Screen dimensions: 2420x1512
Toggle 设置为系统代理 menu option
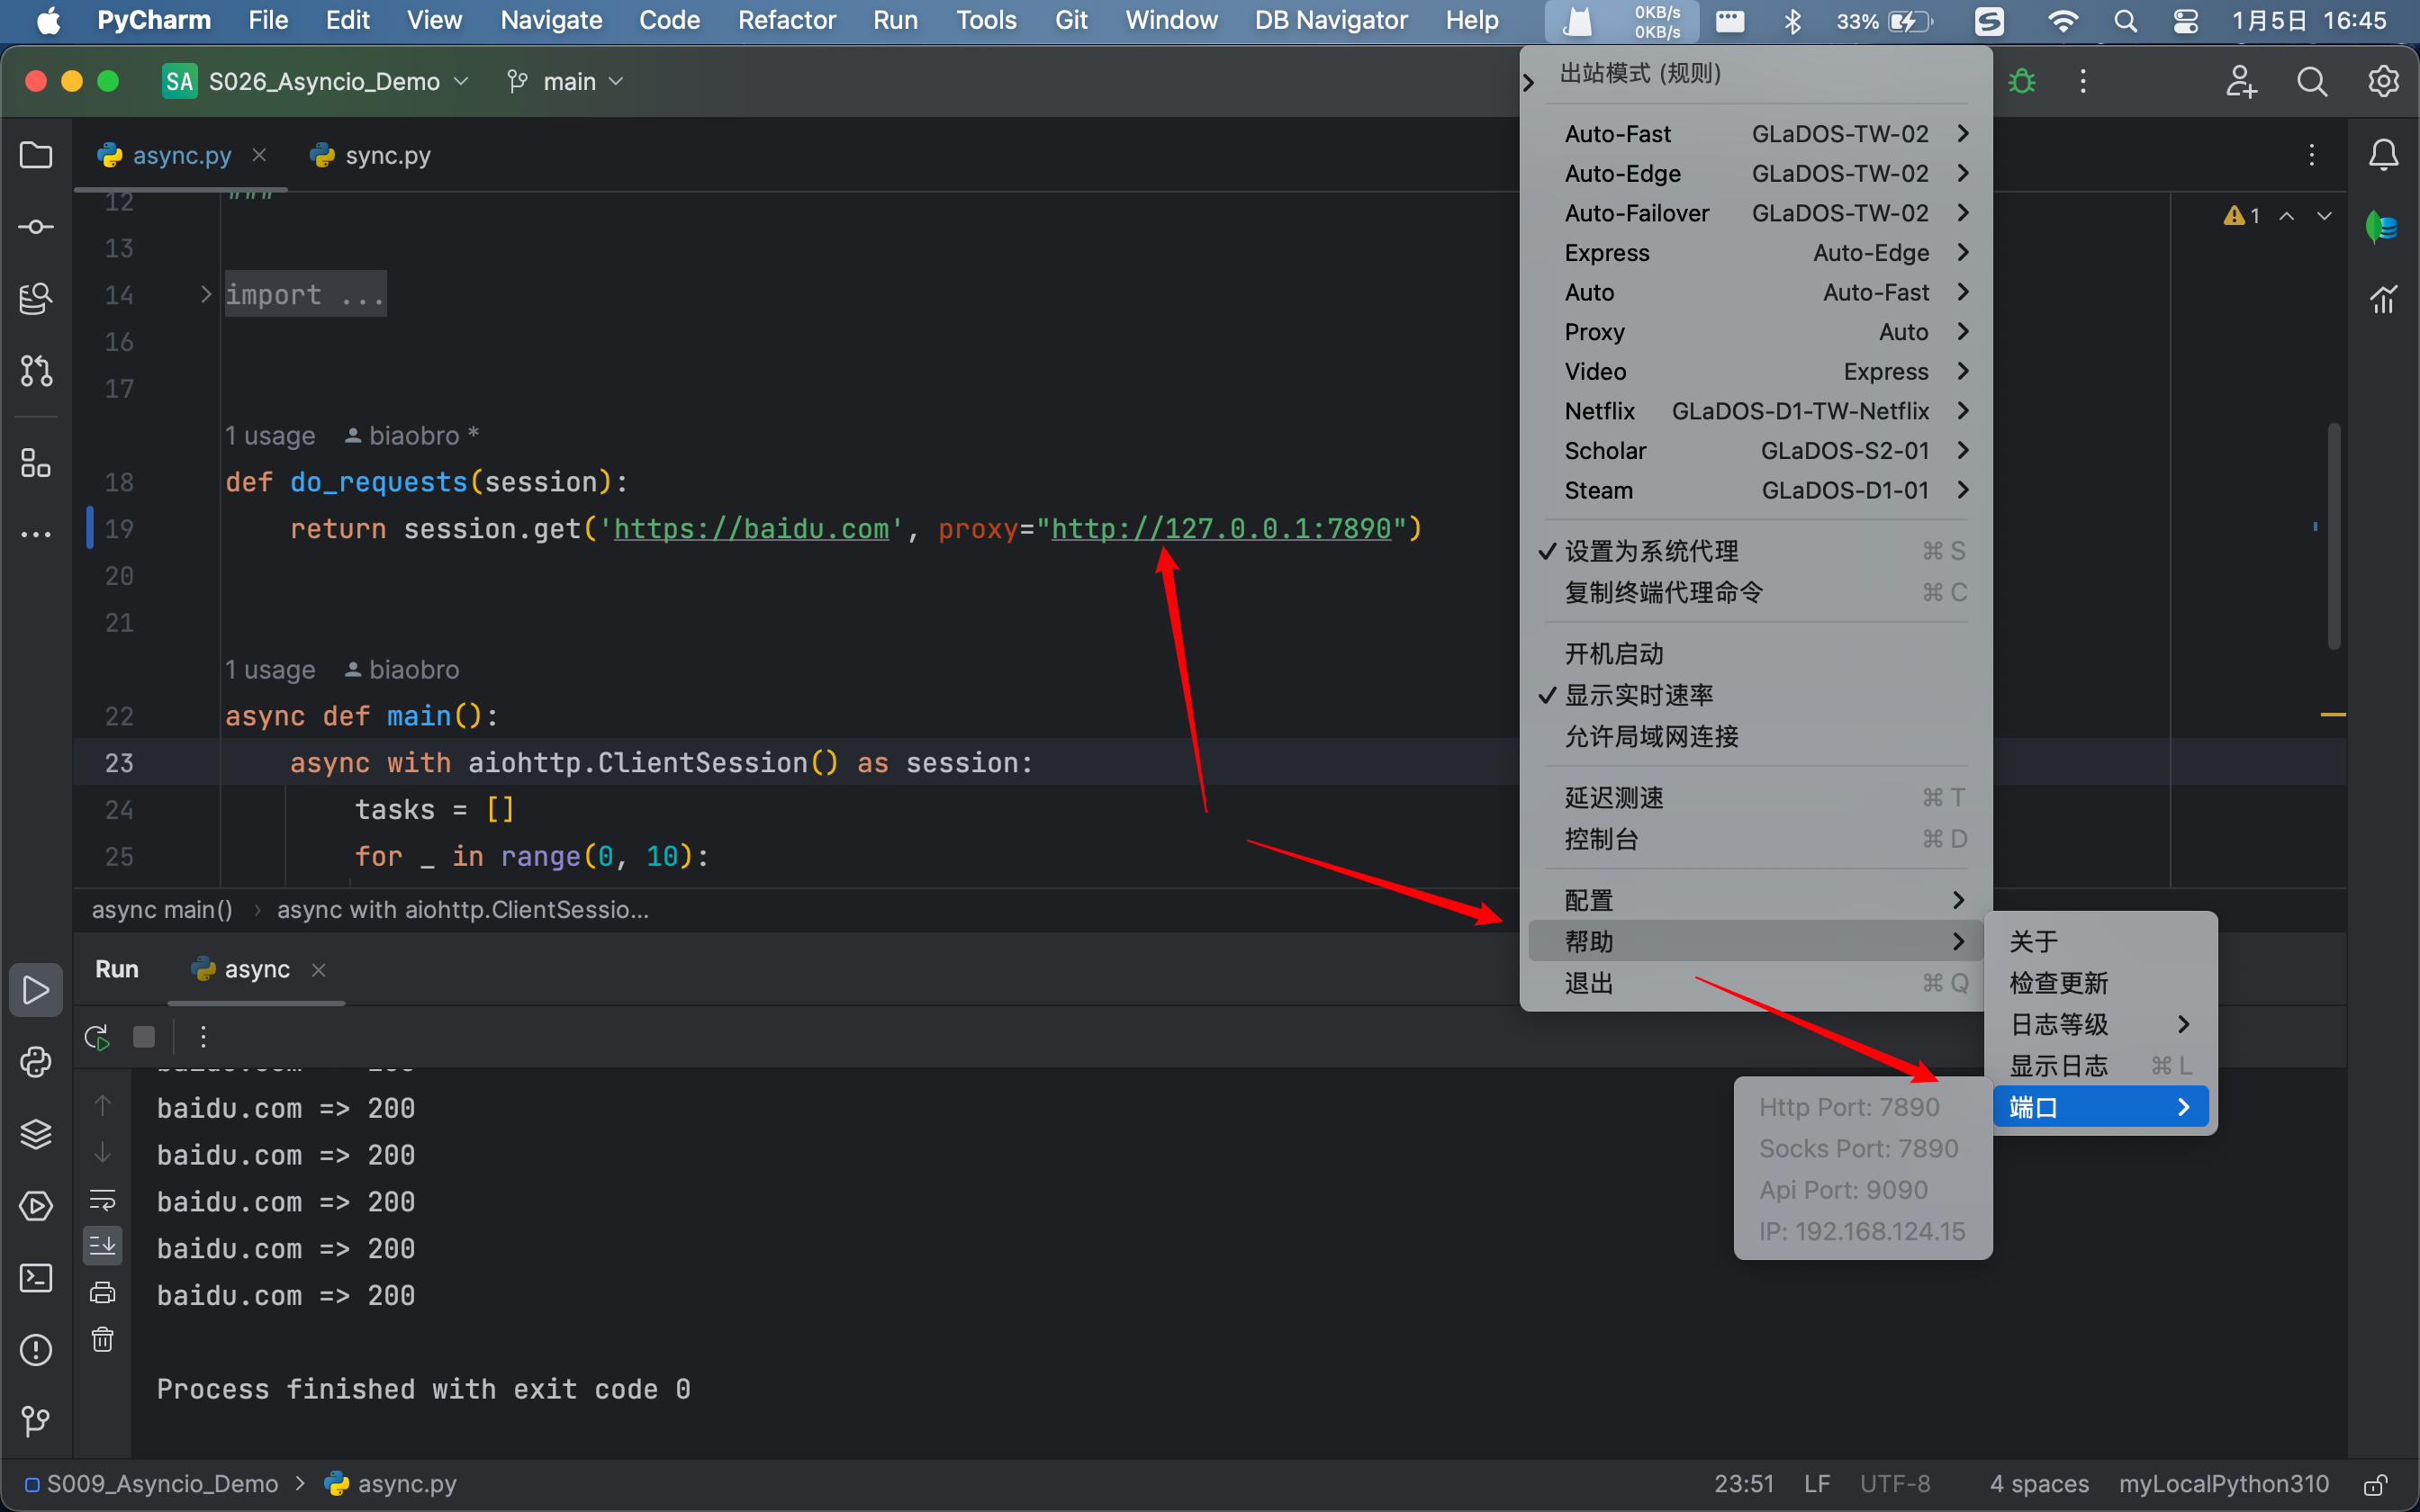(1651, 551)
